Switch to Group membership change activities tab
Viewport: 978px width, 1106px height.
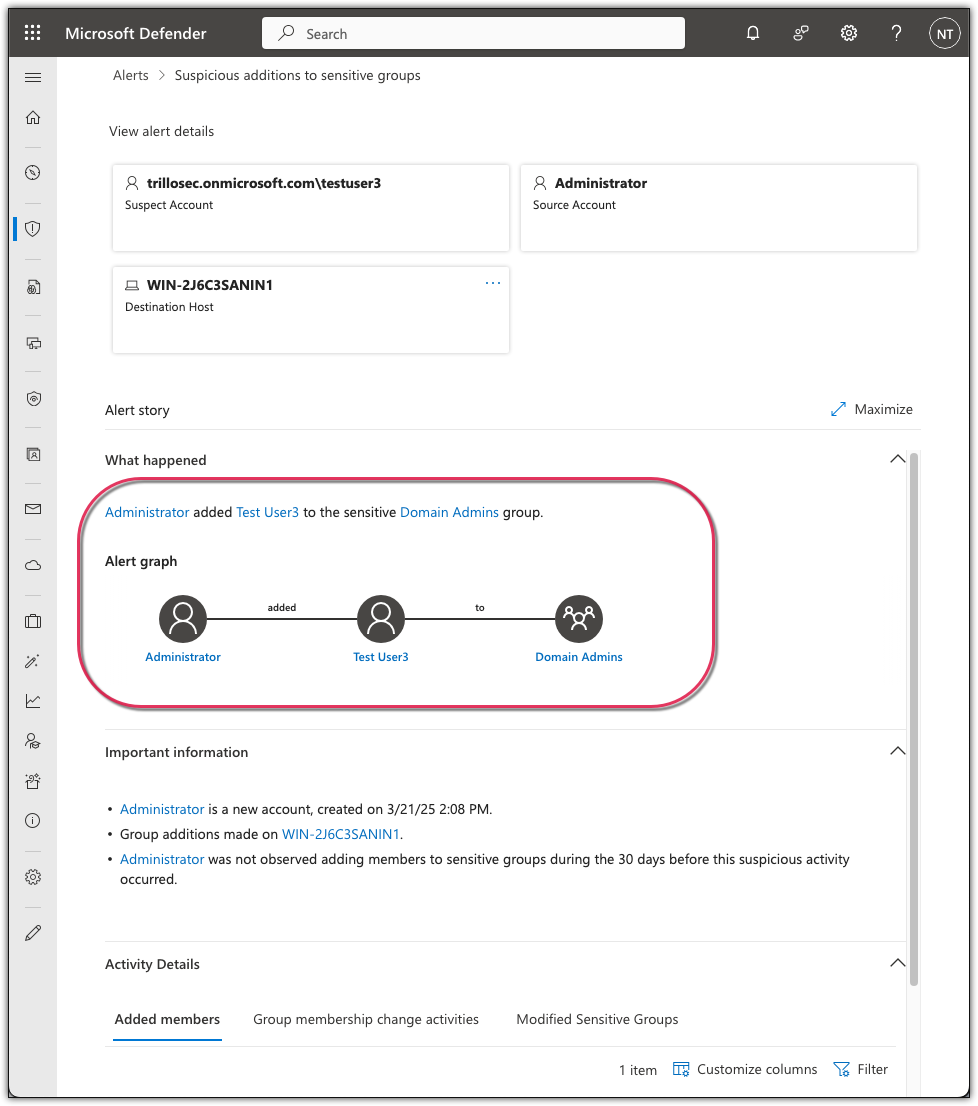(x=366, y=1020)
